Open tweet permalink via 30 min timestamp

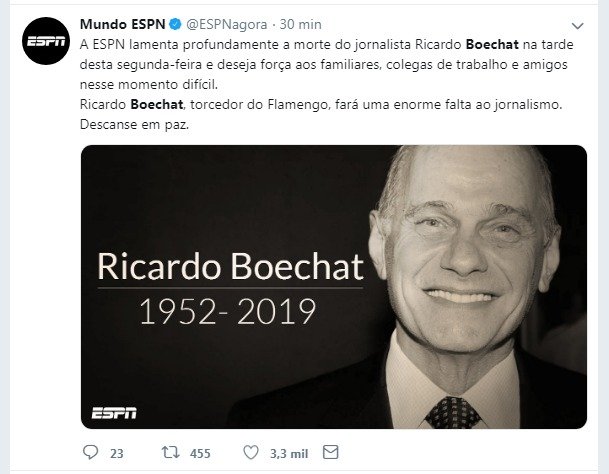[301, 24]
